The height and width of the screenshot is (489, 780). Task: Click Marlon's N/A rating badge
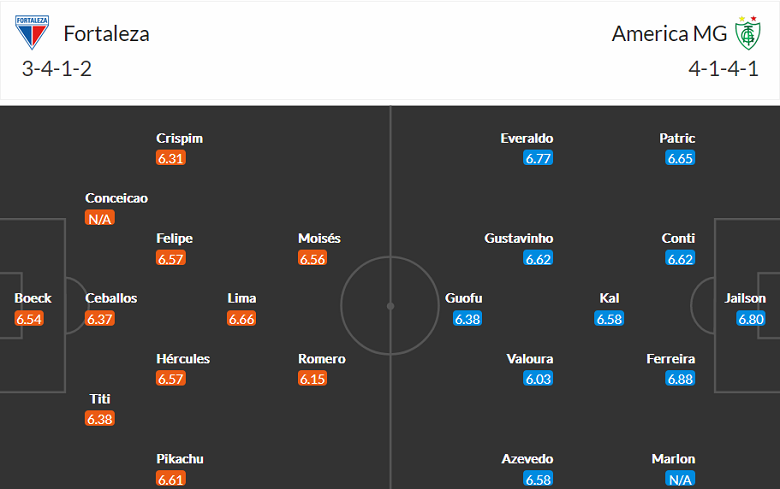pyautogui.click(x=680, y=479)
